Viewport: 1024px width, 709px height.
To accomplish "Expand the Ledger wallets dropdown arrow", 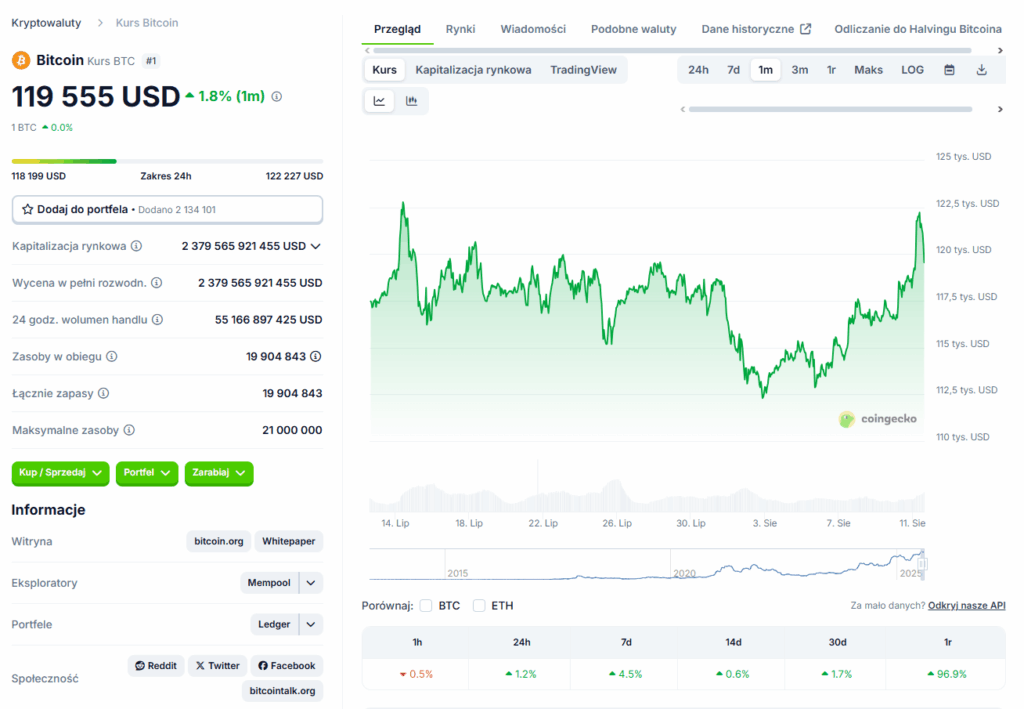I will coord(311,624).
